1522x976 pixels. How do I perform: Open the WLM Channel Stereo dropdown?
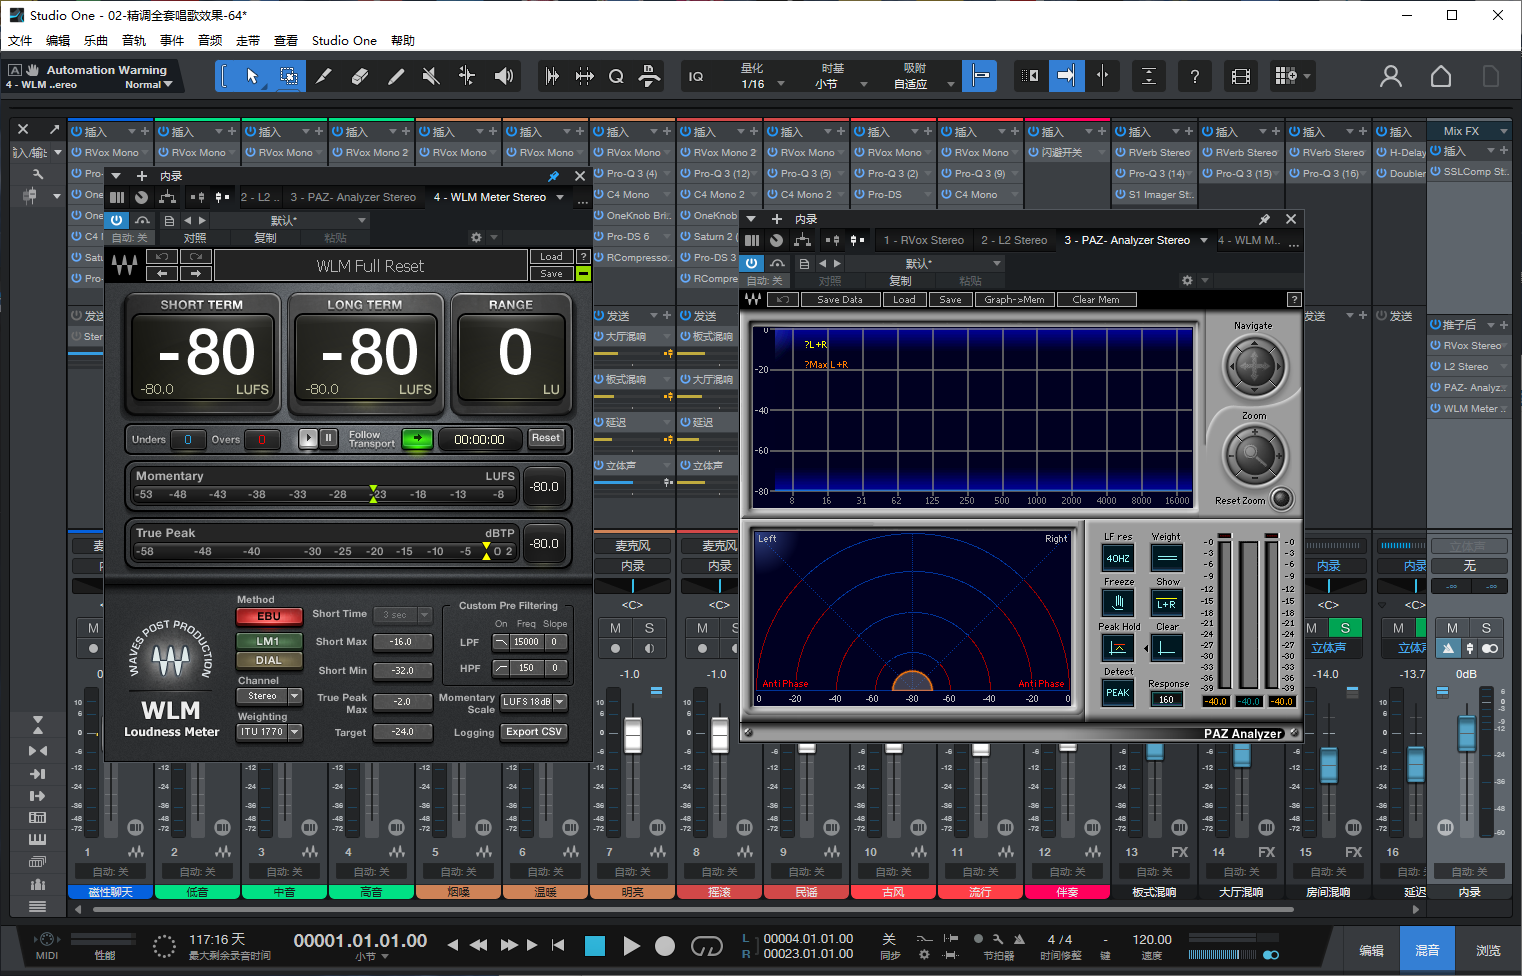[x=269, y=696]
